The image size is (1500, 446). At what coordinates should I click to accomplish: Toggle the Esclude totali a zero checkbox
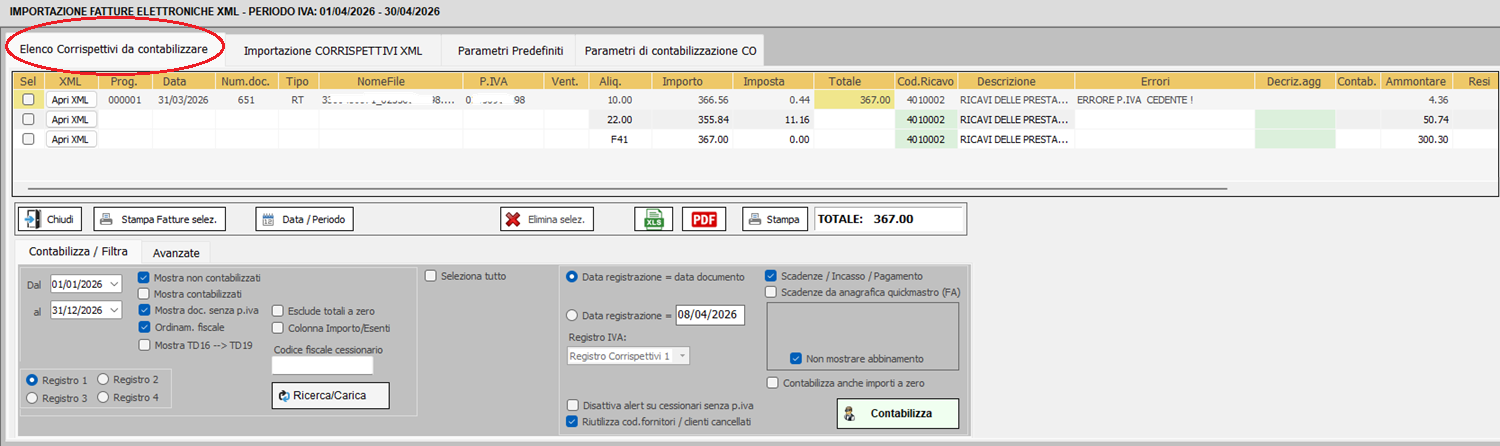coord(278,311)
